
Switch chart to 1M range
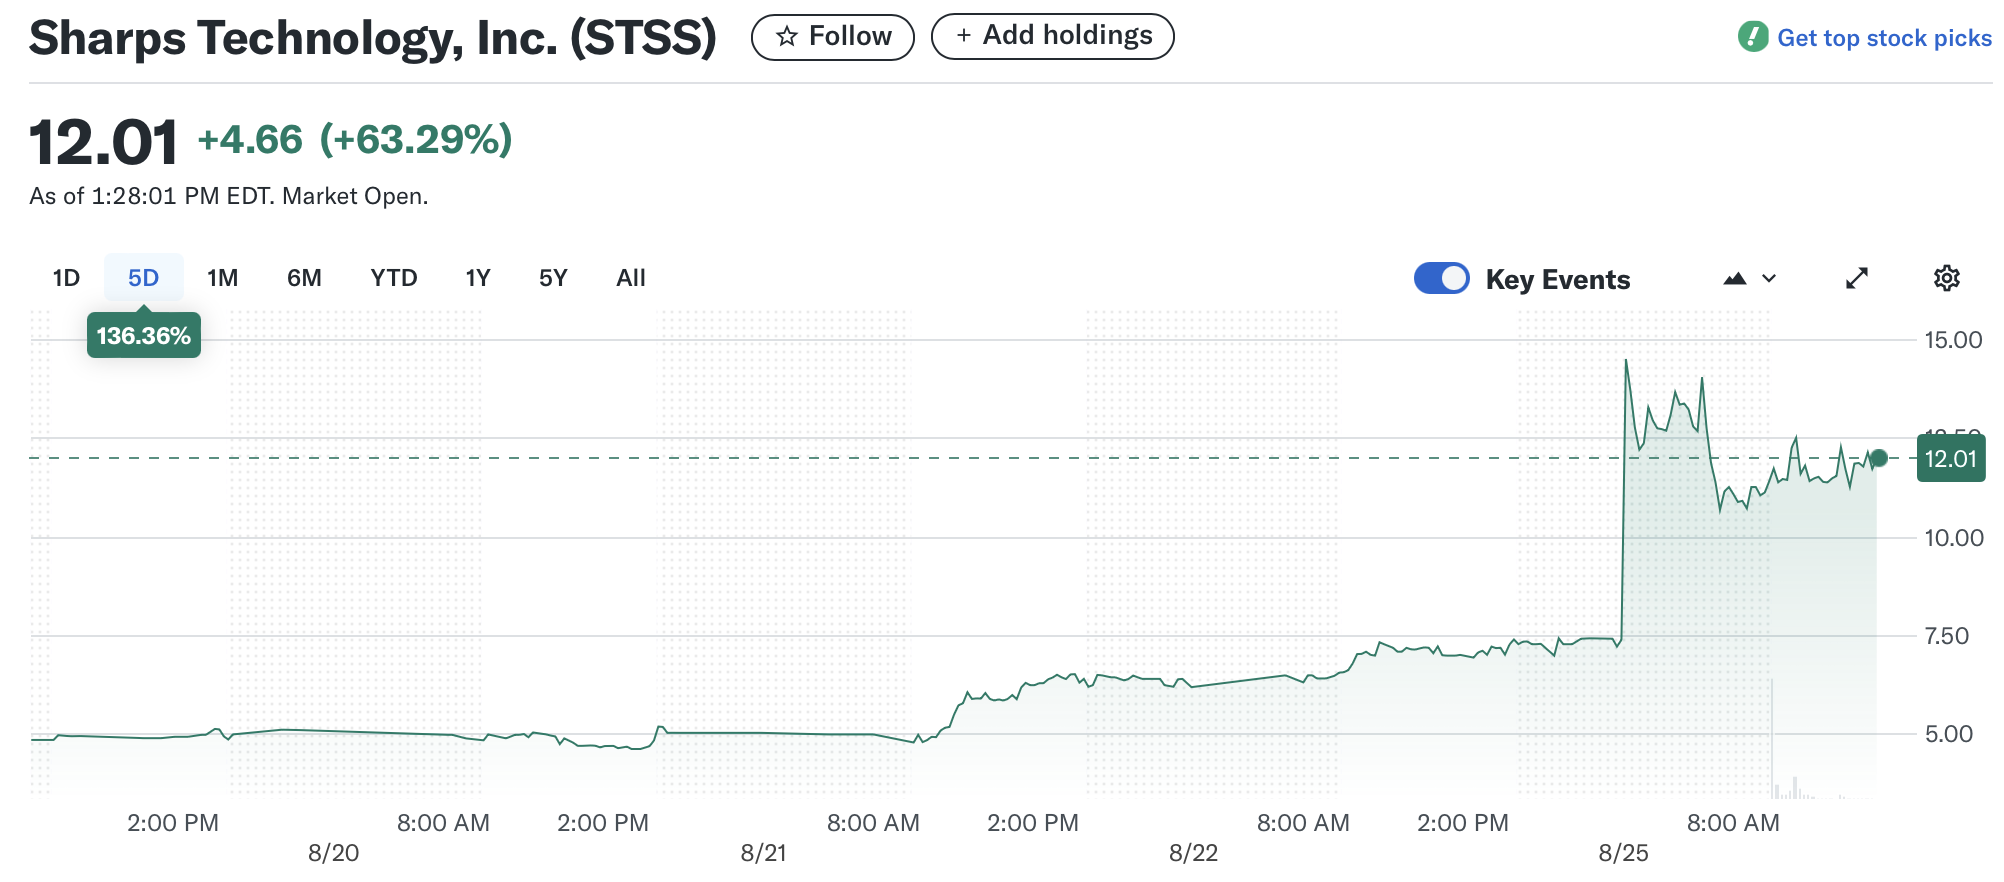coord(222,278)
